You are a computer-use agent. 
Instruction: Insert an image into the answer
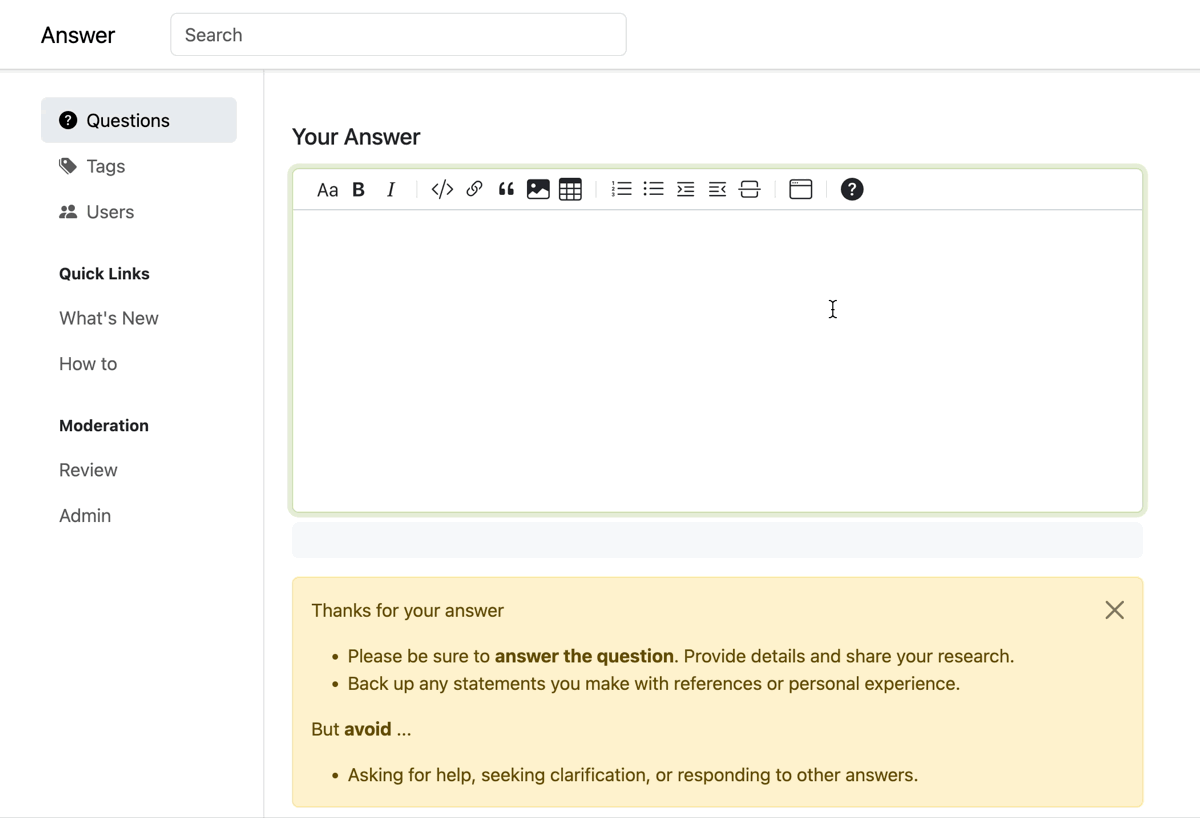[538, 189]
